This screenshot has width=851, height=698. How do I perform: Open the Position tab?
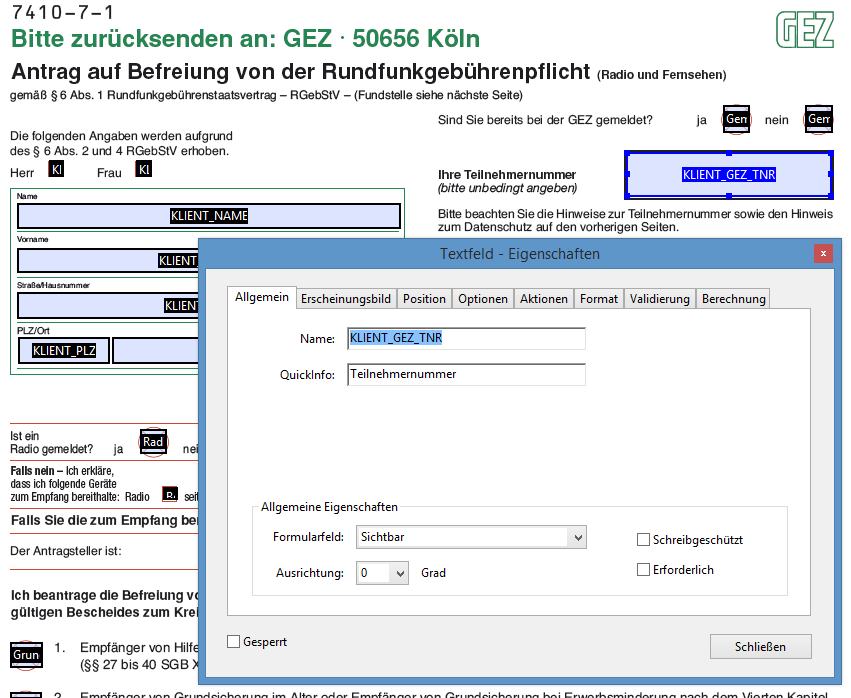[x=424, y=299]
